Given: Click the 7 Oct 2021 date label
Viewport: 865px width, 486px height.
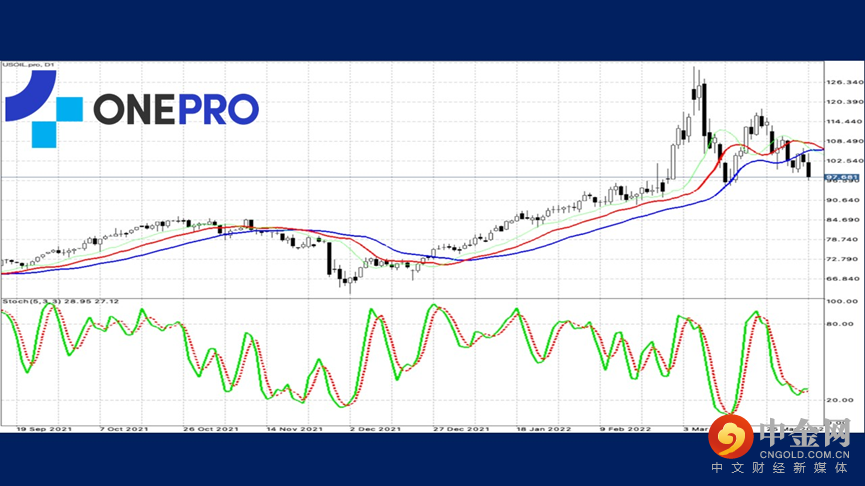Looking at the screenshot, I should (124, 429).
